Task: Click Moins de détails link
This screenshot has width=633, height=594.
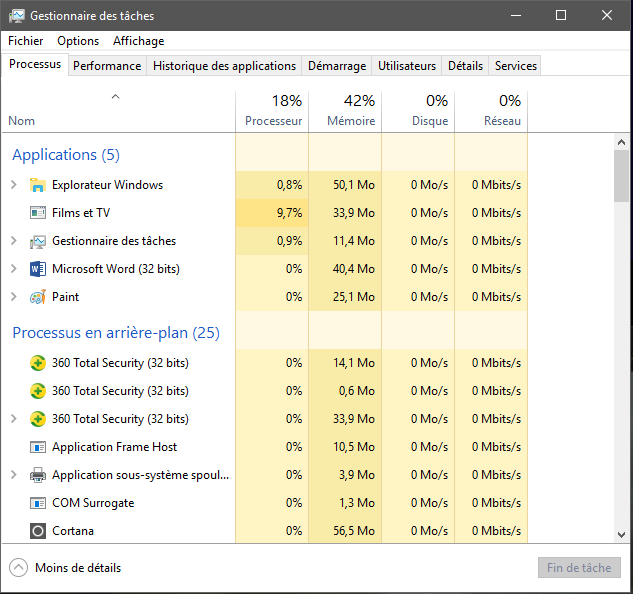Action: click(78, 568)
